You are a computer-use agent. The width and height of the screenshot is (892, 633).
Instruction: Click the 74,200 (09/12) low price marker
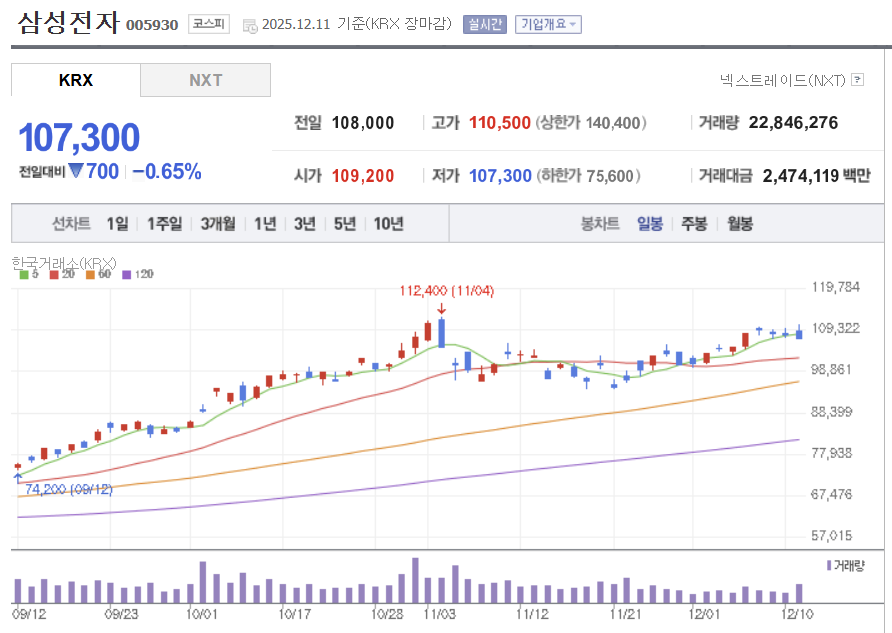click(69, 489)
